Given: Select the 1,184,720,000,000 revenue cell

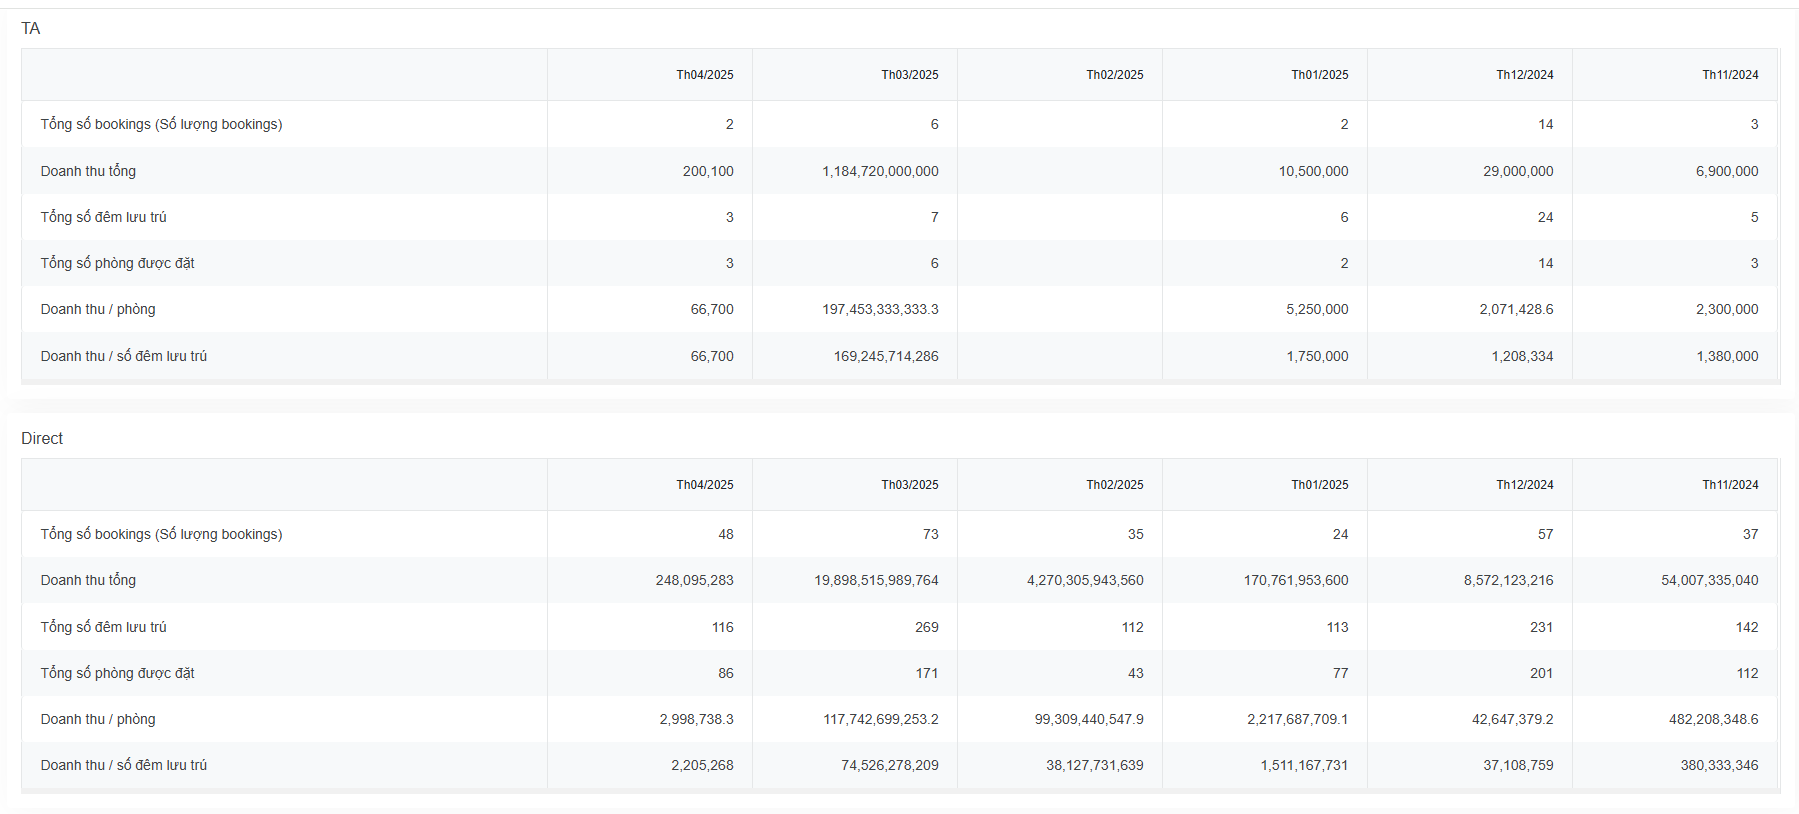Looking at the screenshot, I should (880, 171).
